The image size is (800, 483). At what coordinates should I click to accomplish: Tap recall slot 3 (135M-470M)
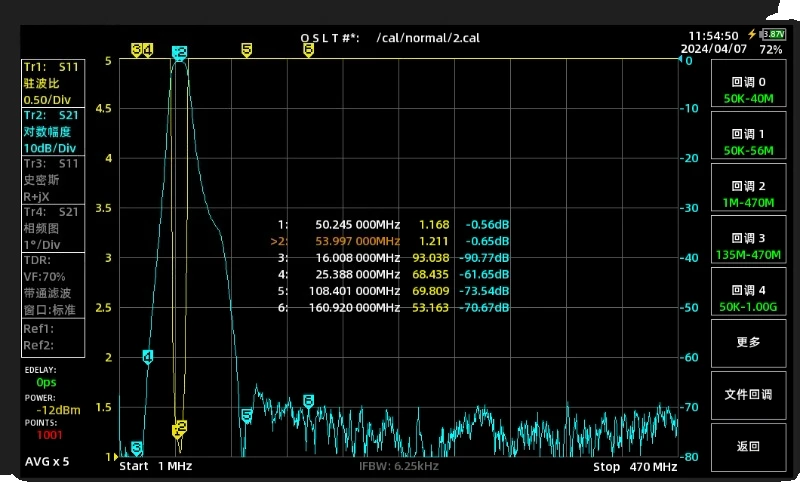tap(748, 239)
